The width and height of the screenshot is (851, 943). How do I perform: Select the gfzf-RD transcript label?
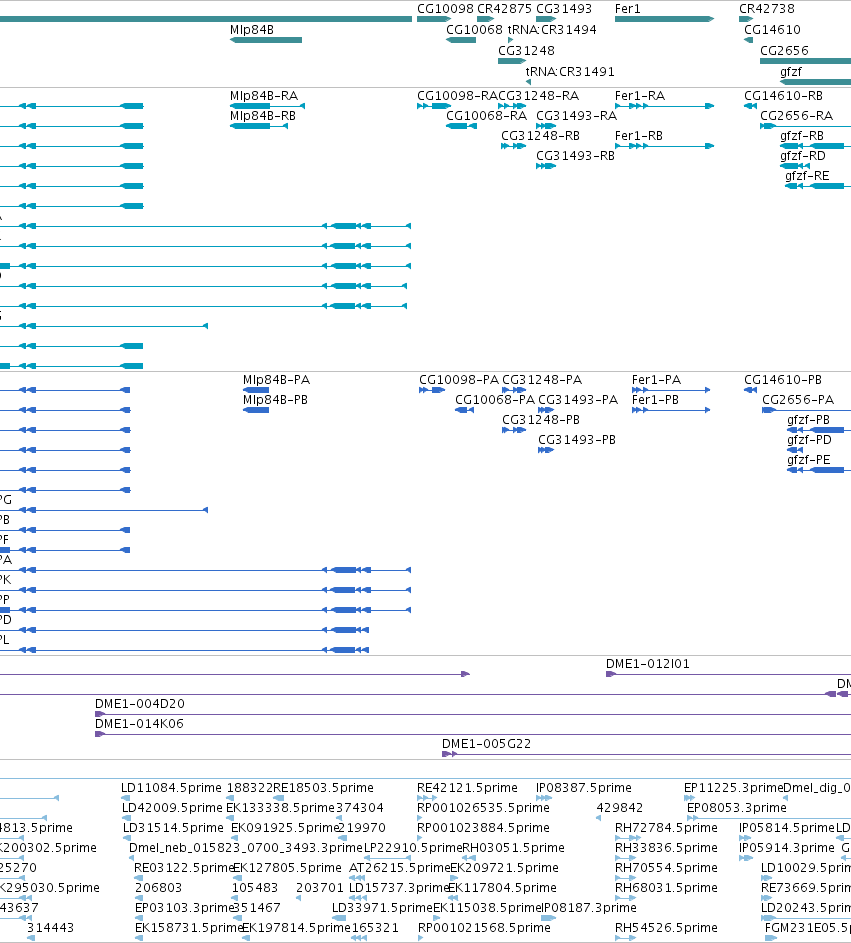pos(802,156)
